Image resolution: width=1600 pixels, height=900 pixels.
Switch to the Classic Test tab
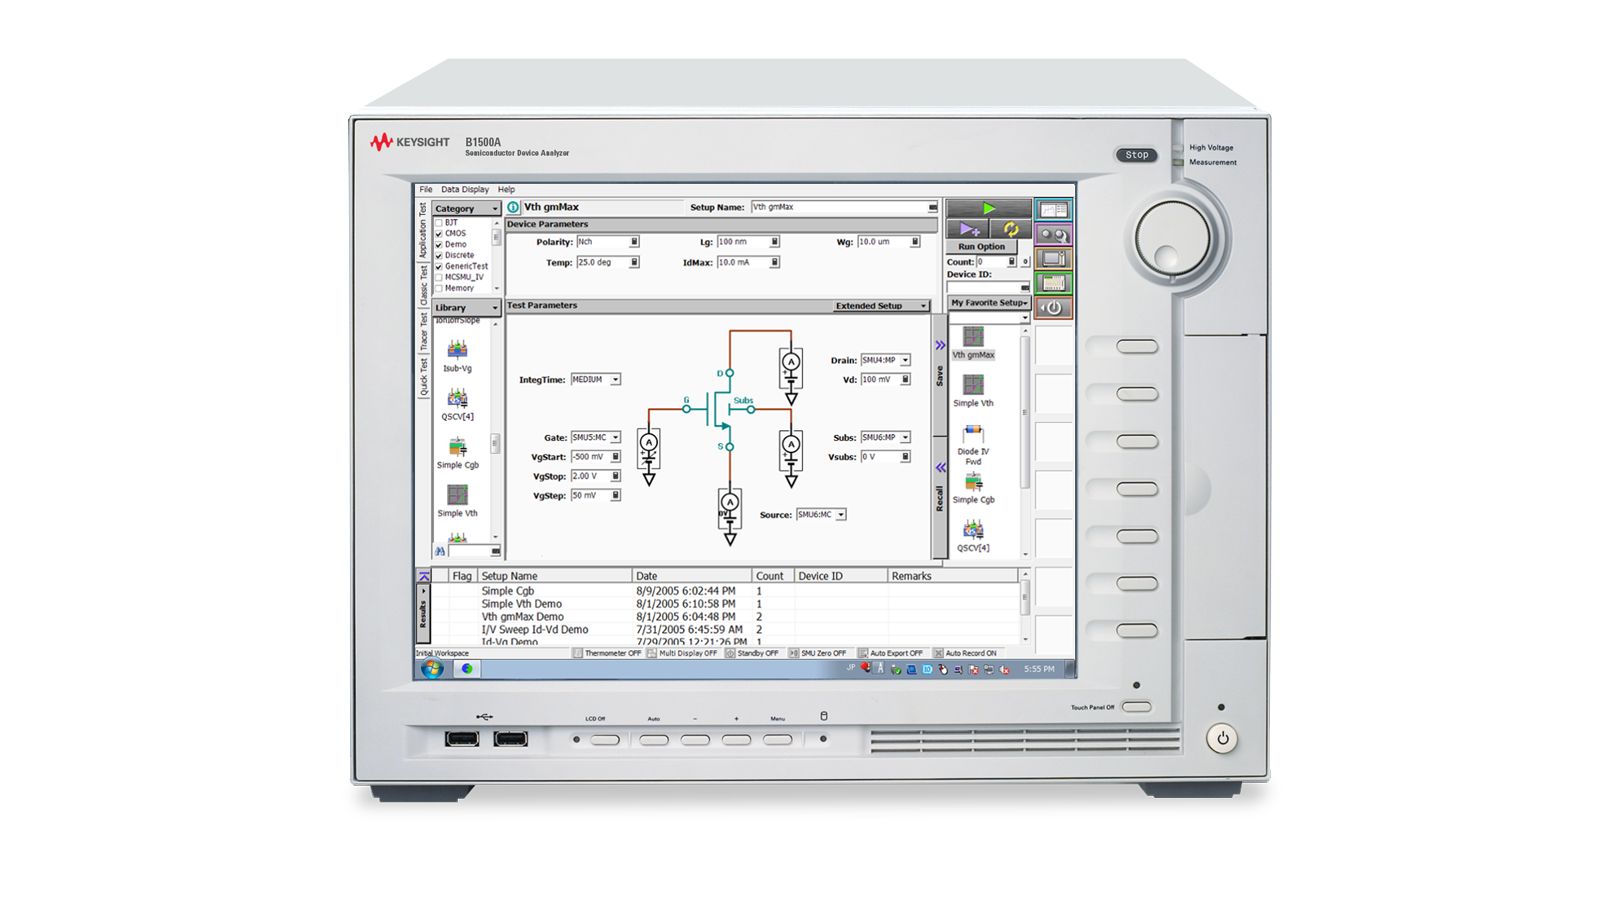(423, 286)
